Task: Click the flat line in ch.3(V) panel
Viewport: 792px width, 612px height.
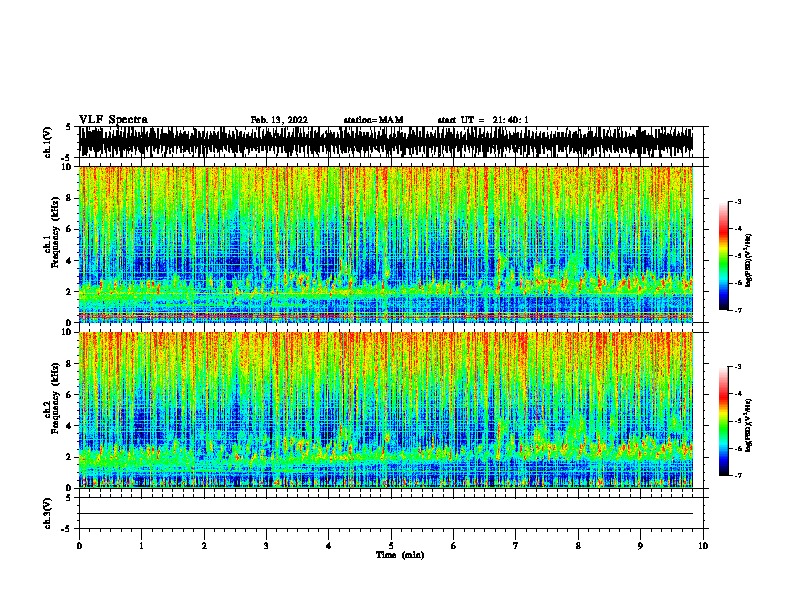Action: (386, 514)
